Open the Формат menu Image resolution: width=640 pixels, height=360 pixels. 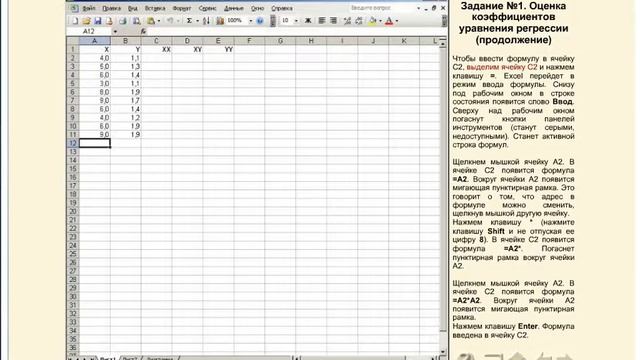coord(182,8)
